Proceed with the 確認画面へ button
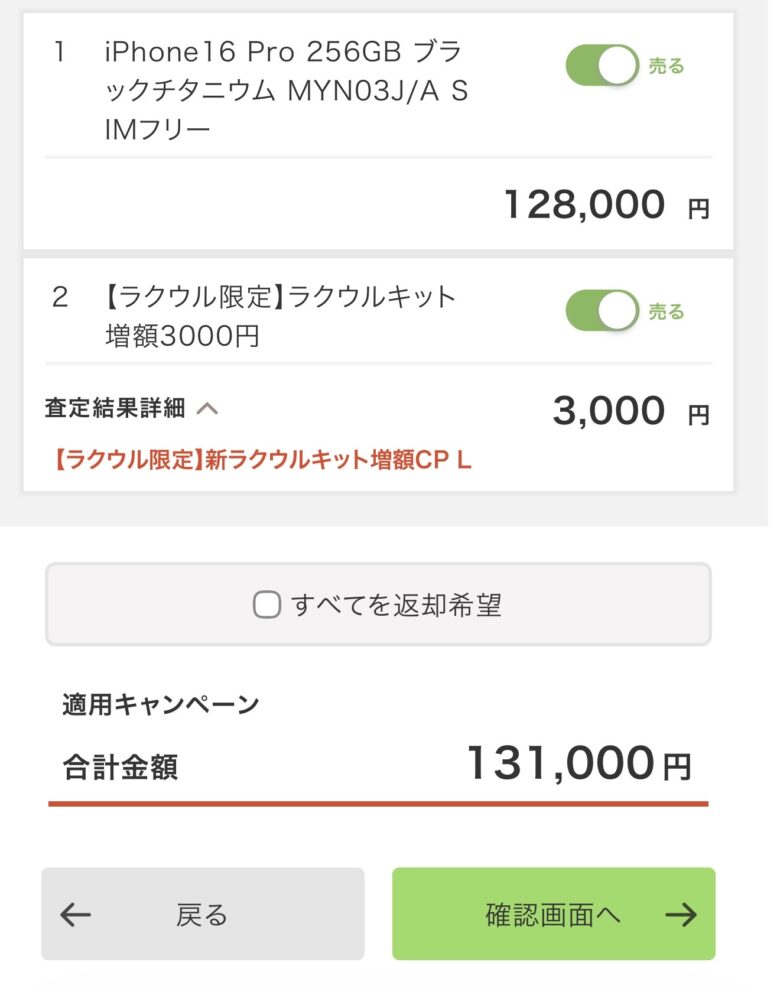This screenshot has width=780, height=988. (x=553, y=914)
